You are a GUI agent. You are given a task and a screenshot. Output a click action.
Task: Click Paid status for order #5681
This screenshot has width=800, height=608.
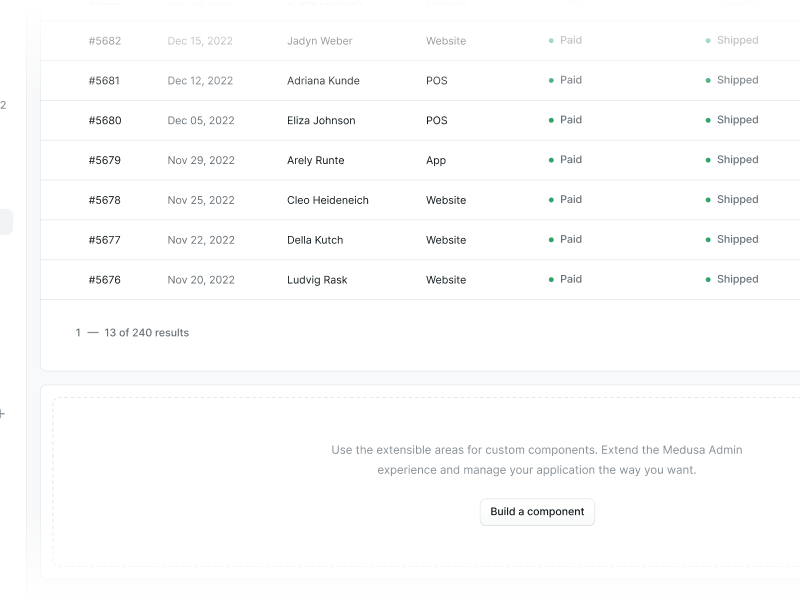[x=565, y=80]
